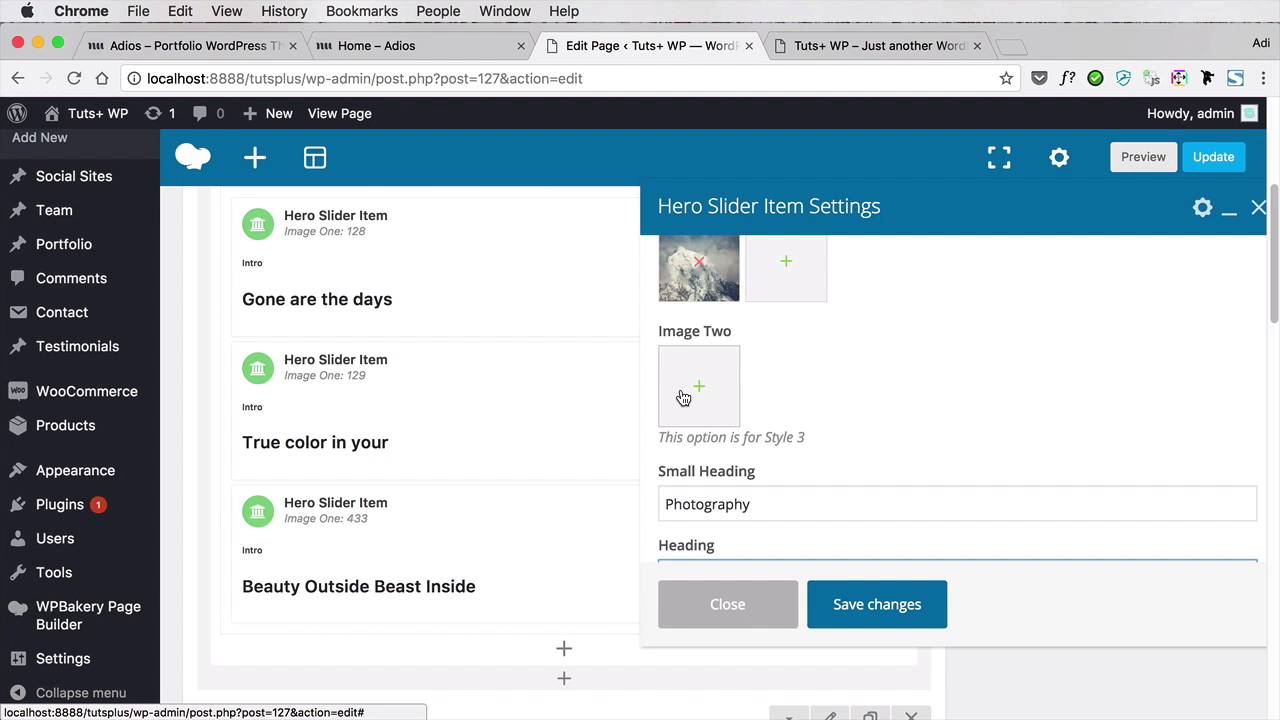Open the templates grid icon in builder toolbar
The height and width of the screenshot is (720, 1280).
pyautogui.click(x=315, y=157)
